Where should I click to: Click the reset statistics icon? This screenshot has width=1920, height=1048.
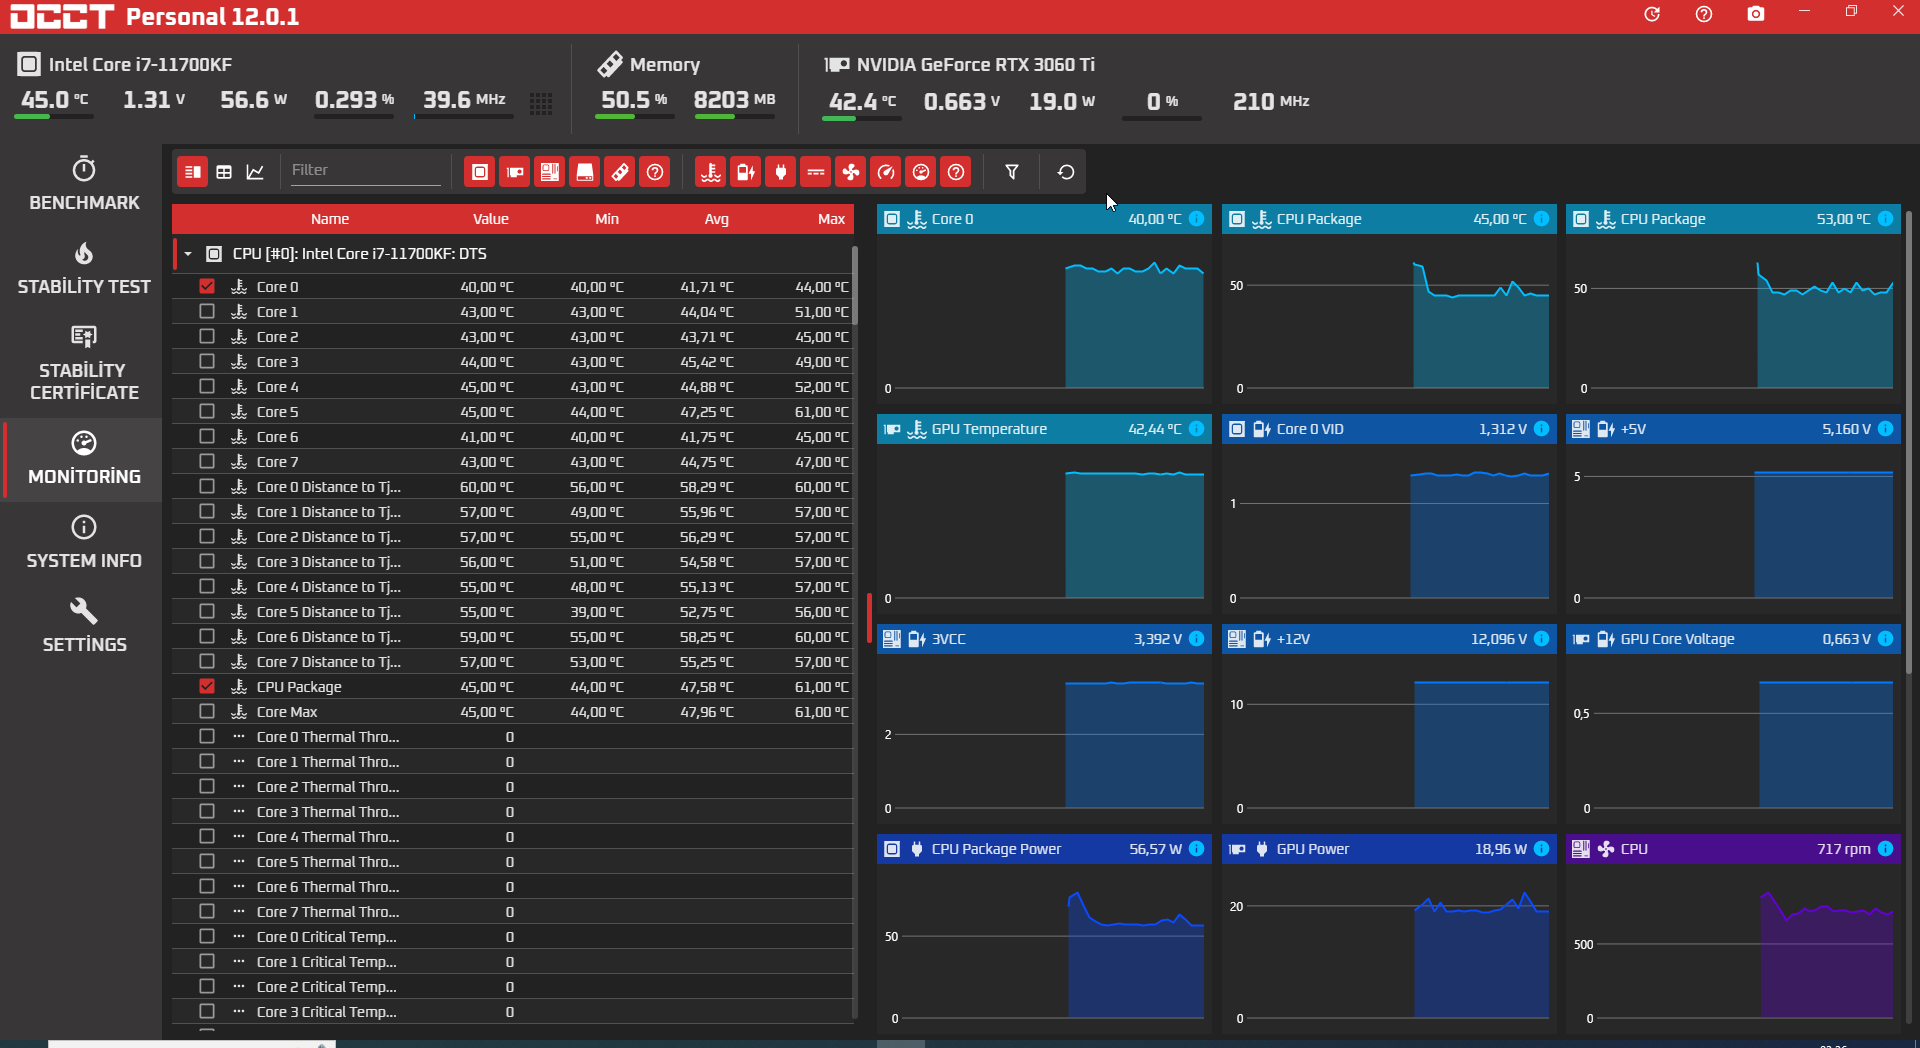[1066, 172]
